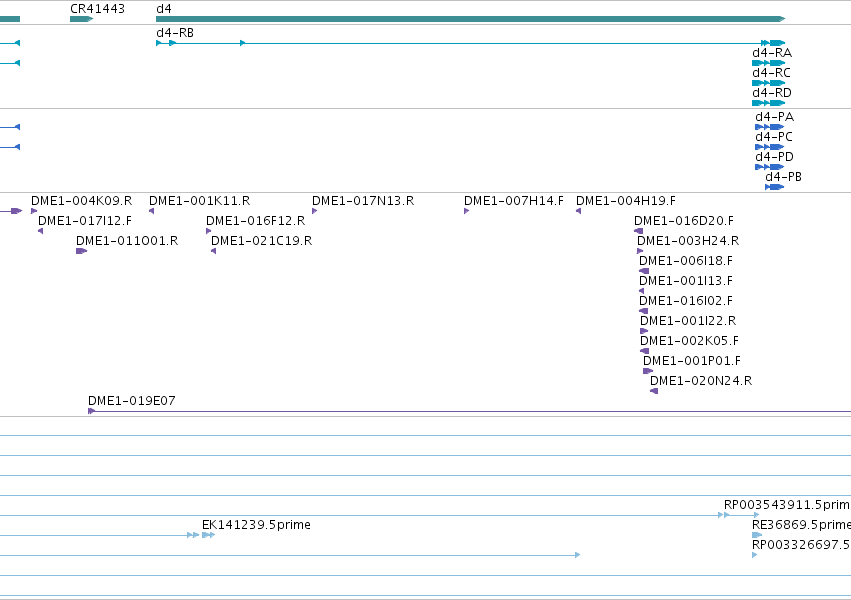Select clone end DME1-001I22.R
851x600 pixels.
click(644, 331)
